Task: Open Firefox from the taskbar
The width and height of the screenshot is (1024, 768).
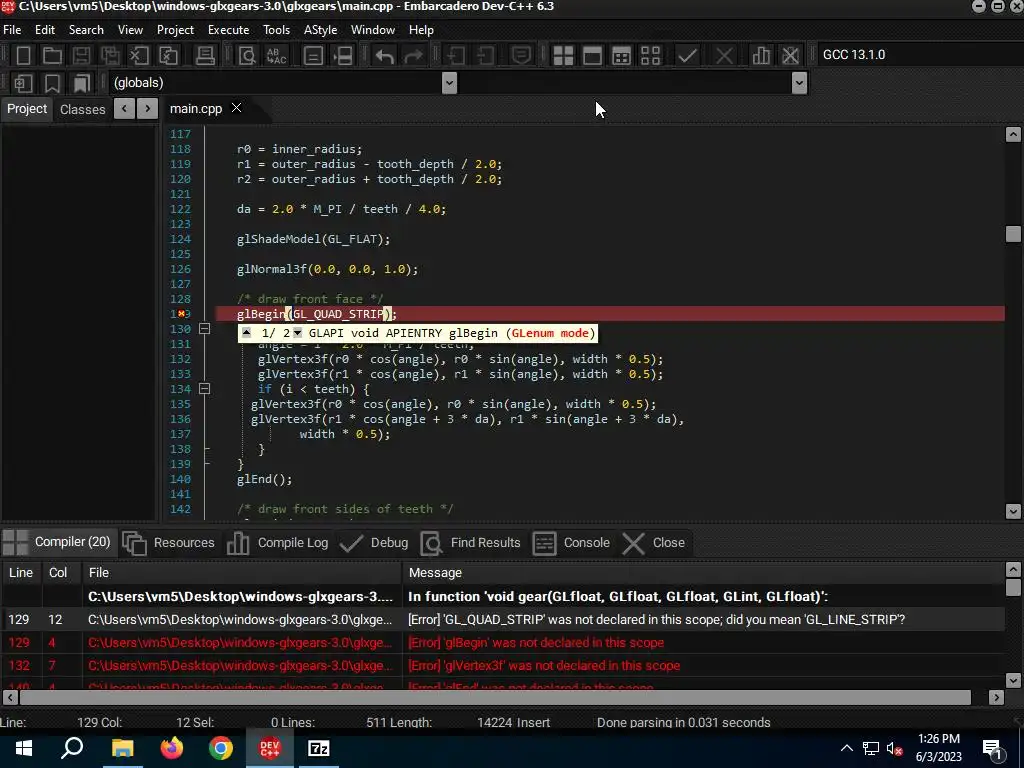Action: pos(172,748)
